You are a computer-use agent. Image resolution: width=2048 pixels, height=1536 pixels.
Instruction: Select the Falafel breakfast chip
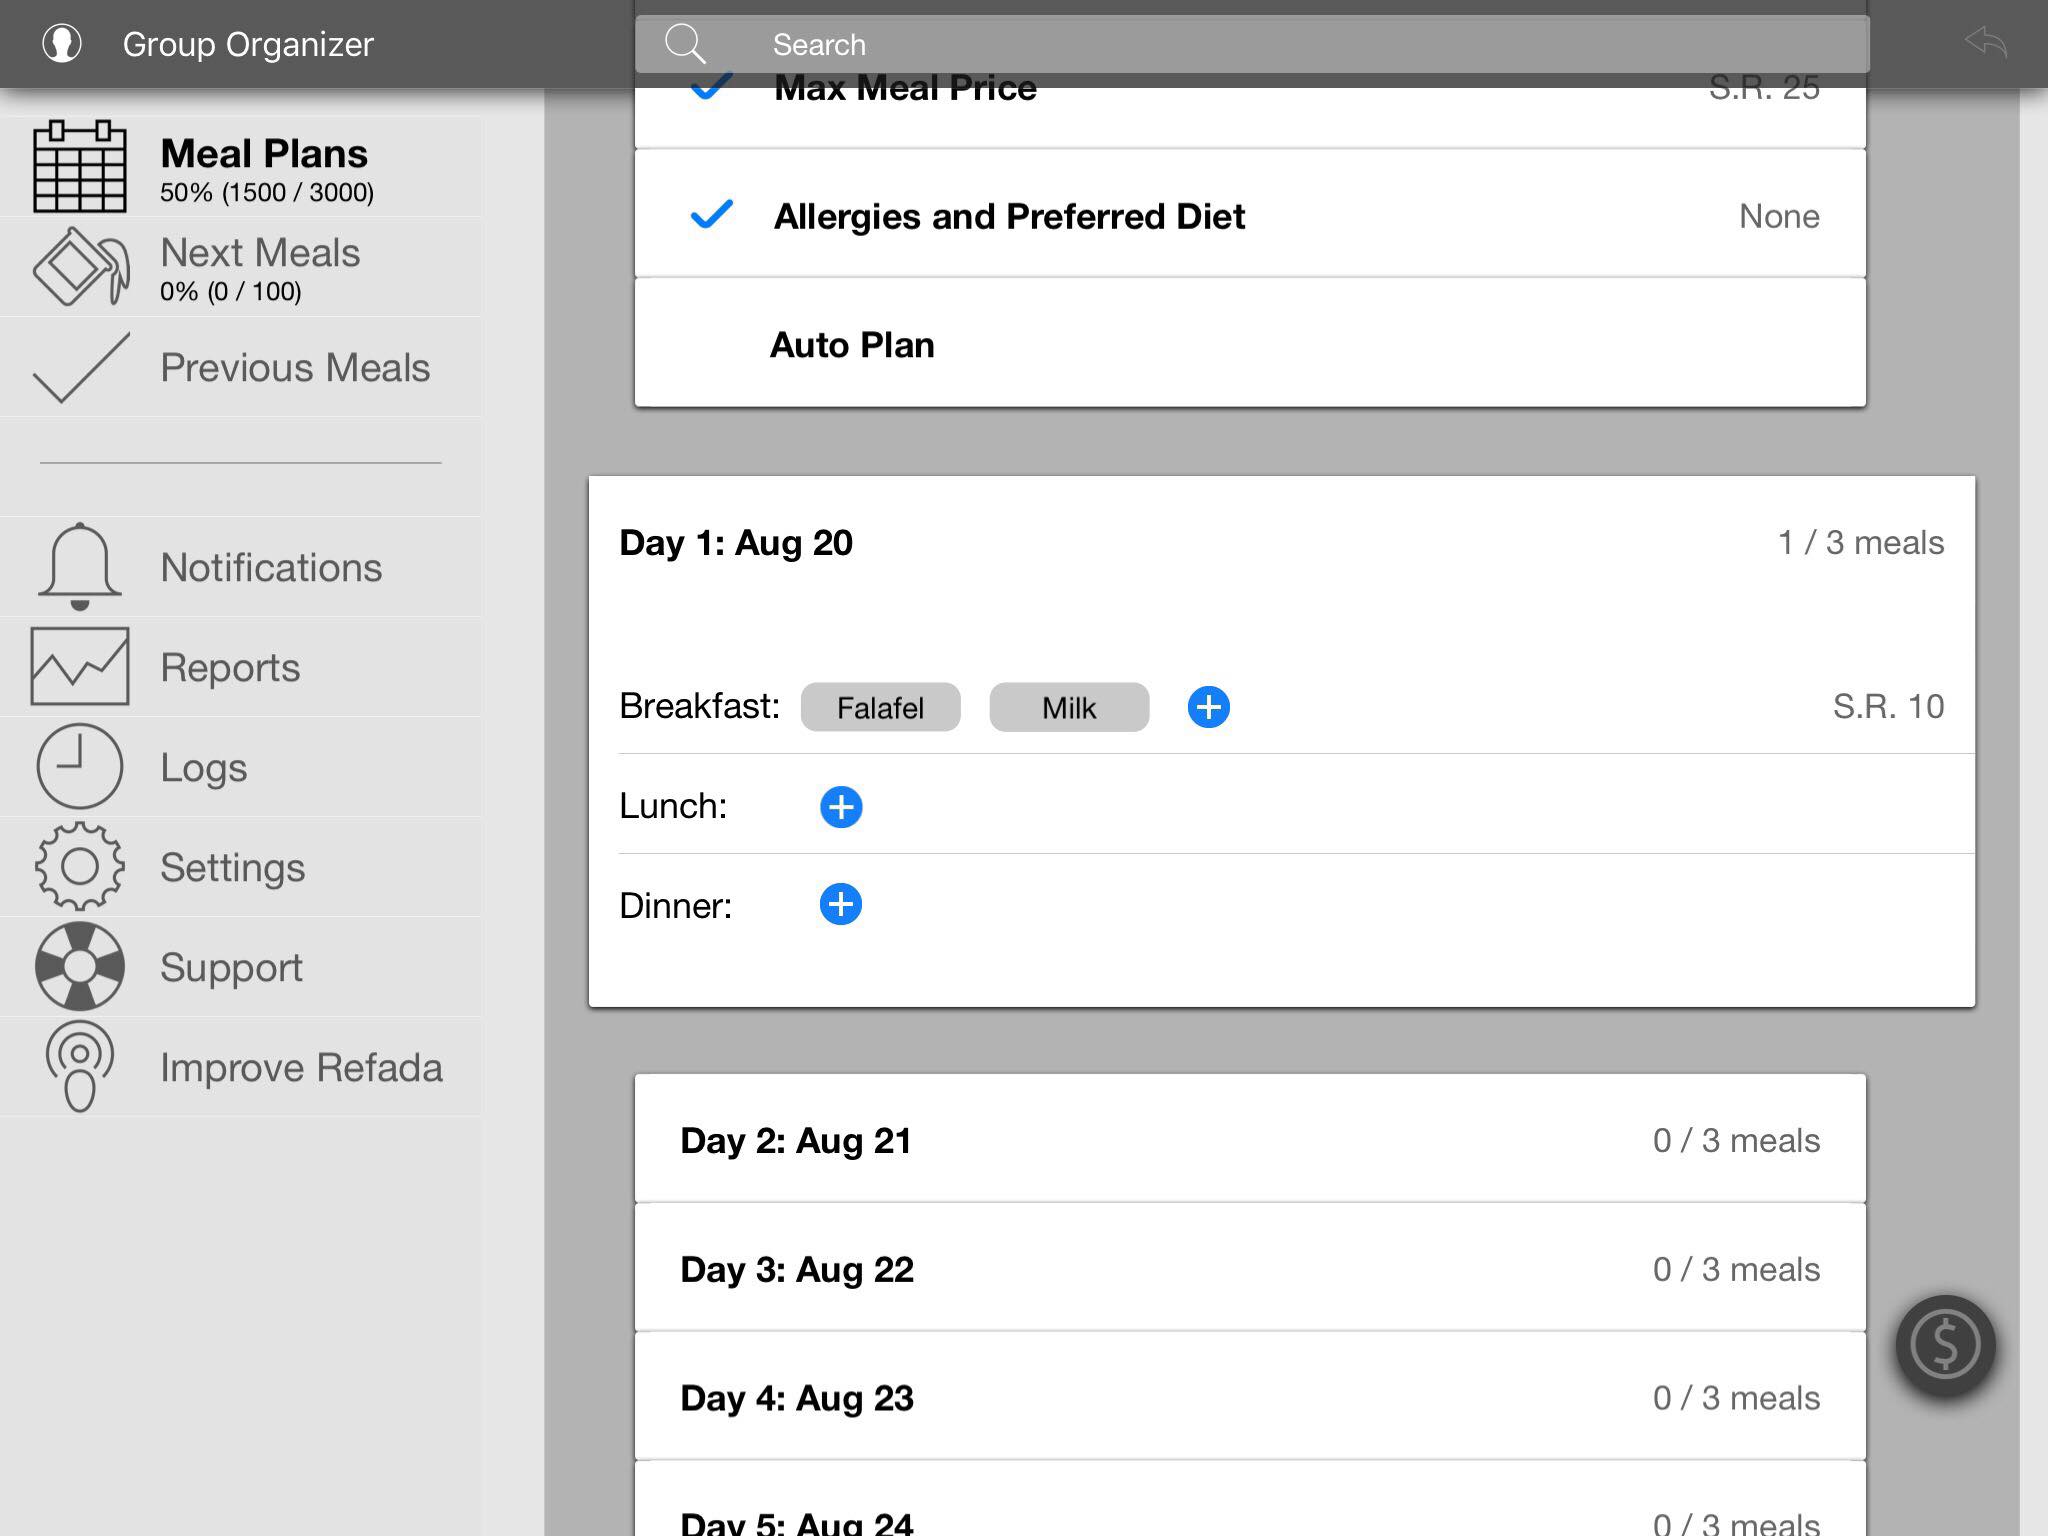pyautogui.click(x=880, y=708)
